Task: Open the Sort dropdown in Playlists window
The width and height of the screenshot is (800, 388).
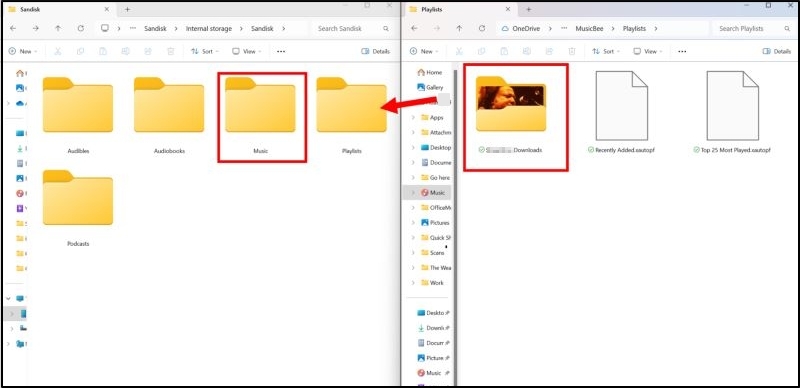Action: tap(606, 52)
